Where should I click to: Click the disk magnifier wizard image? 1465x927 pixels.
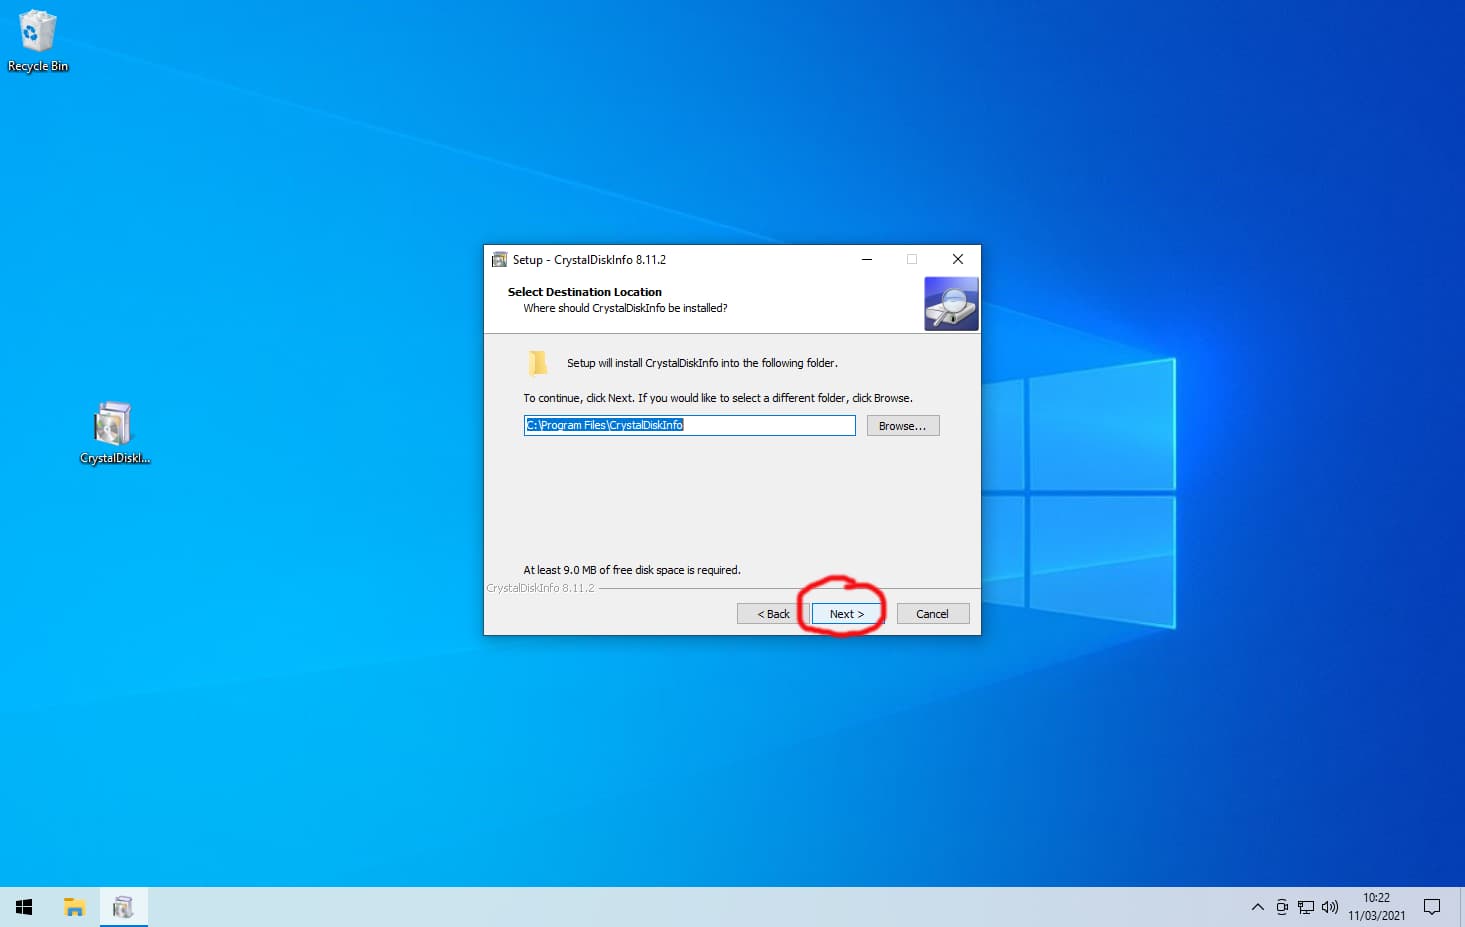[951, 304]
